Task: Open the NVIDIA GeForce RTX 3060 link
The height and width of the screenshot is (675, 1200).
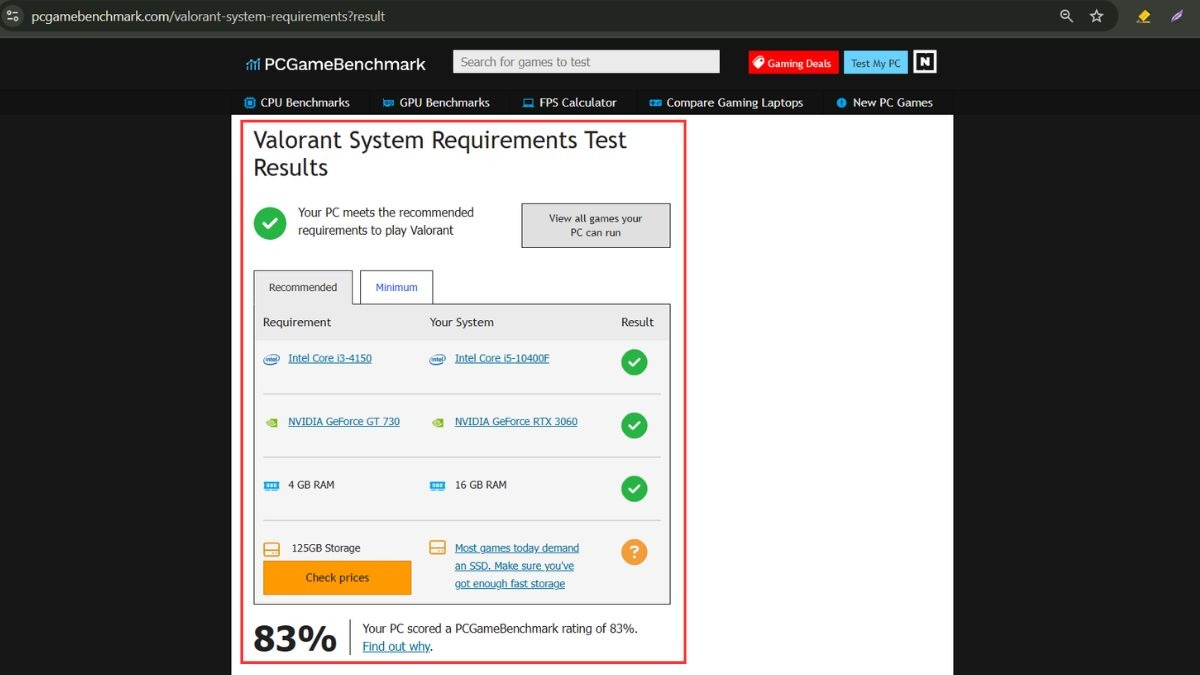Action: click(516, 421)
